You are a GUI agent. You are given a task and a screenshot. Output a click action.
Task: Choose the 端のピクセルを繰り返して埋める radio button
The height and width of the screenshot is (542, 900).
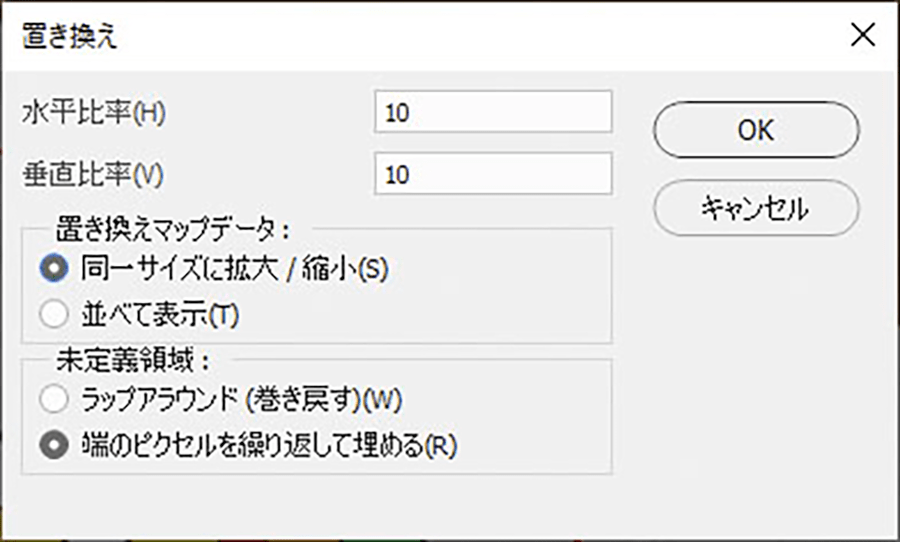tap(53, 445)
